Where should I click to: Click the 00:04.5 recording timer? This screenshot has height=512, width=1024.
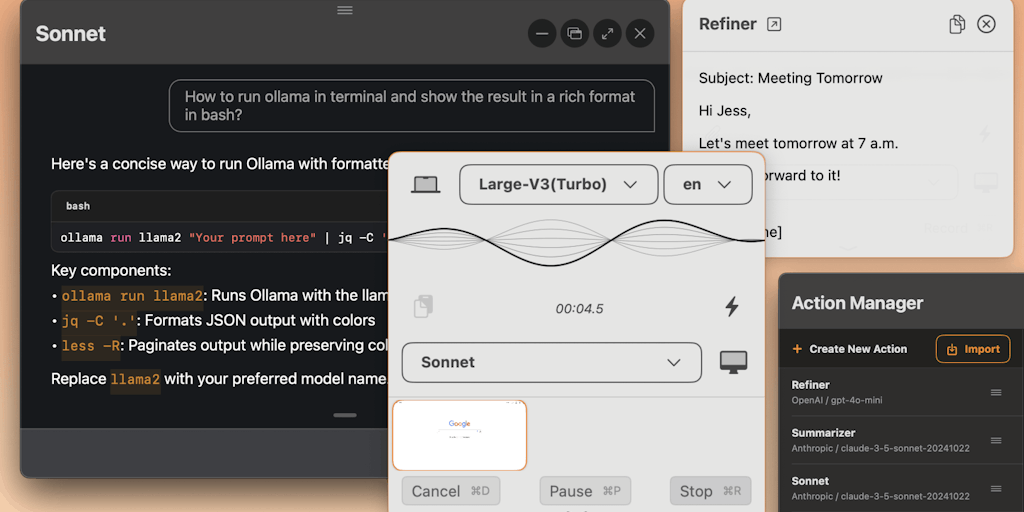(x=579, y=308)
